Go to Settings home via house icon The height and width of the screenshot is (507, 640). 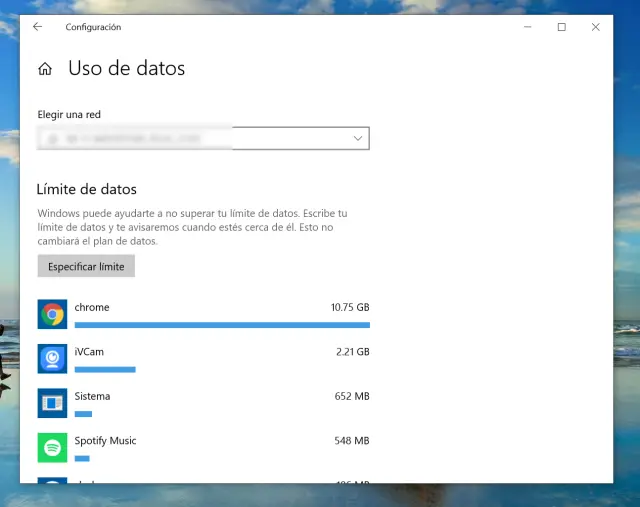point(44,69)
